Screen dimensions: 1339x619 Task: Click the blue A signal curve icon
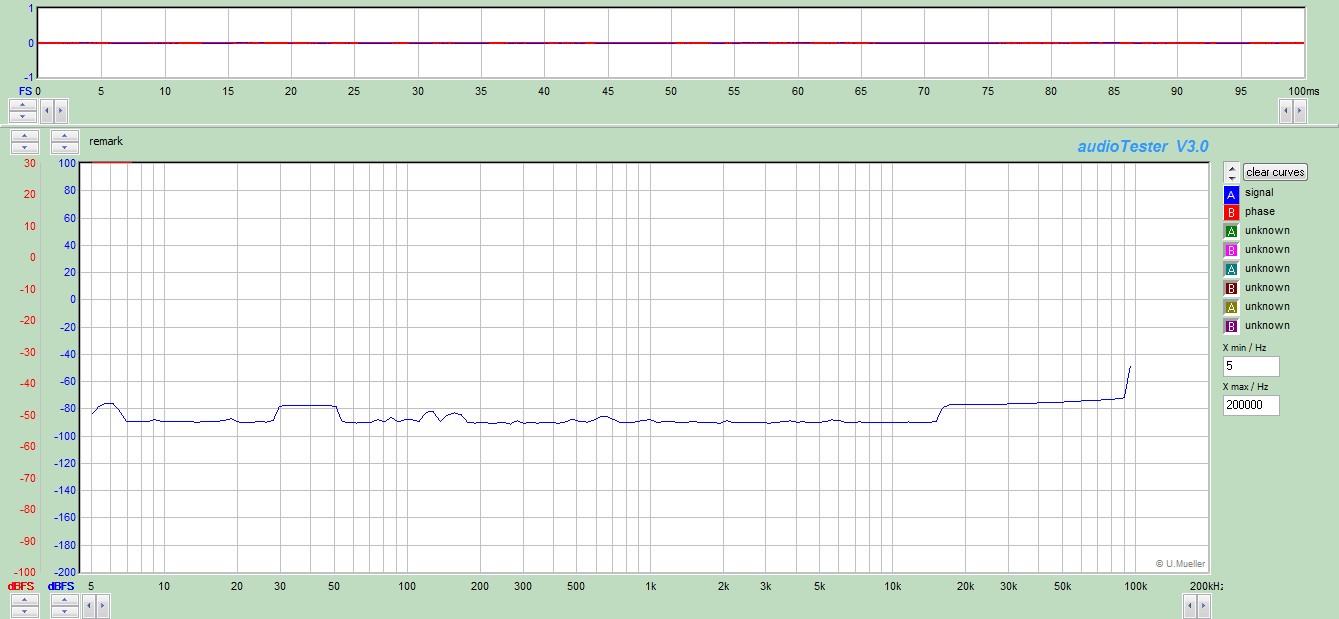pyautogui.click(x=1231, y=193)
